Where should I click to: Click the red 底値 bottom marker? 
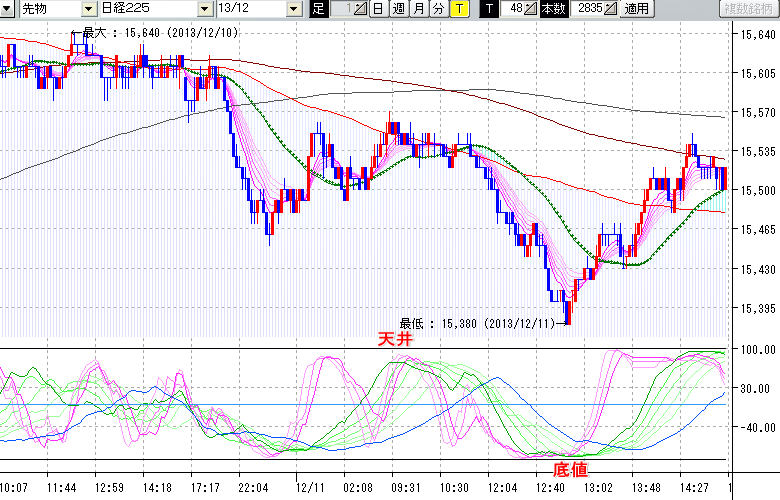click(569, 468)
